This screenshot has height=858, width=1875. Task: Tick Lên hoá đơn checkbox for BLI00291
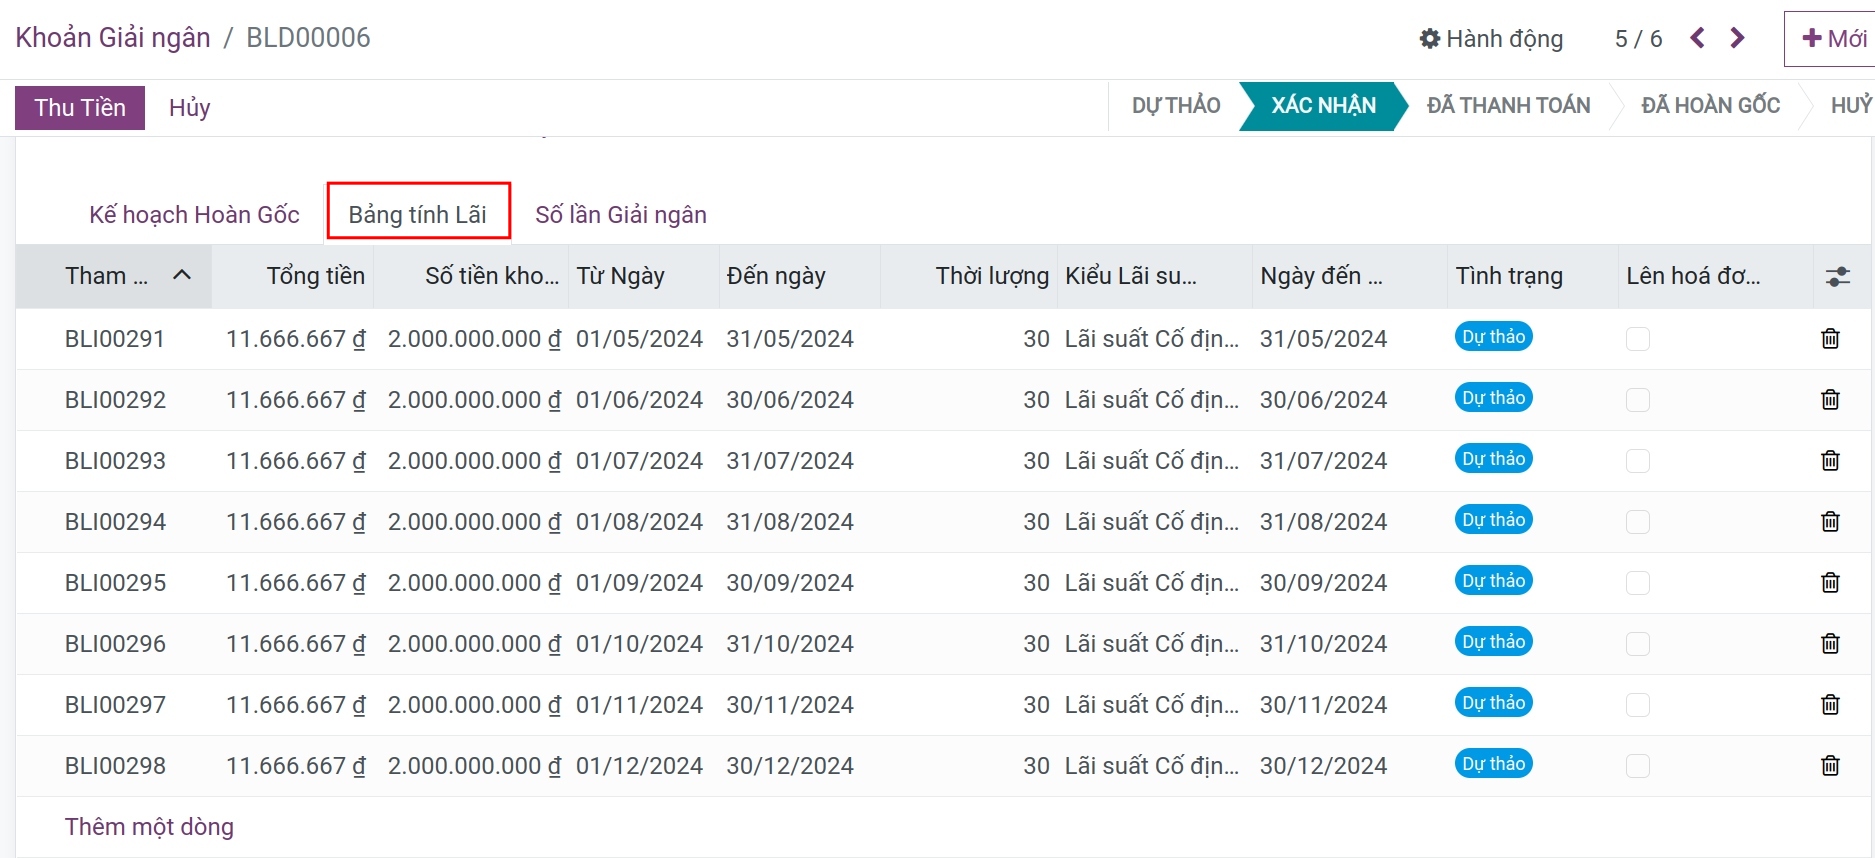1638,339
